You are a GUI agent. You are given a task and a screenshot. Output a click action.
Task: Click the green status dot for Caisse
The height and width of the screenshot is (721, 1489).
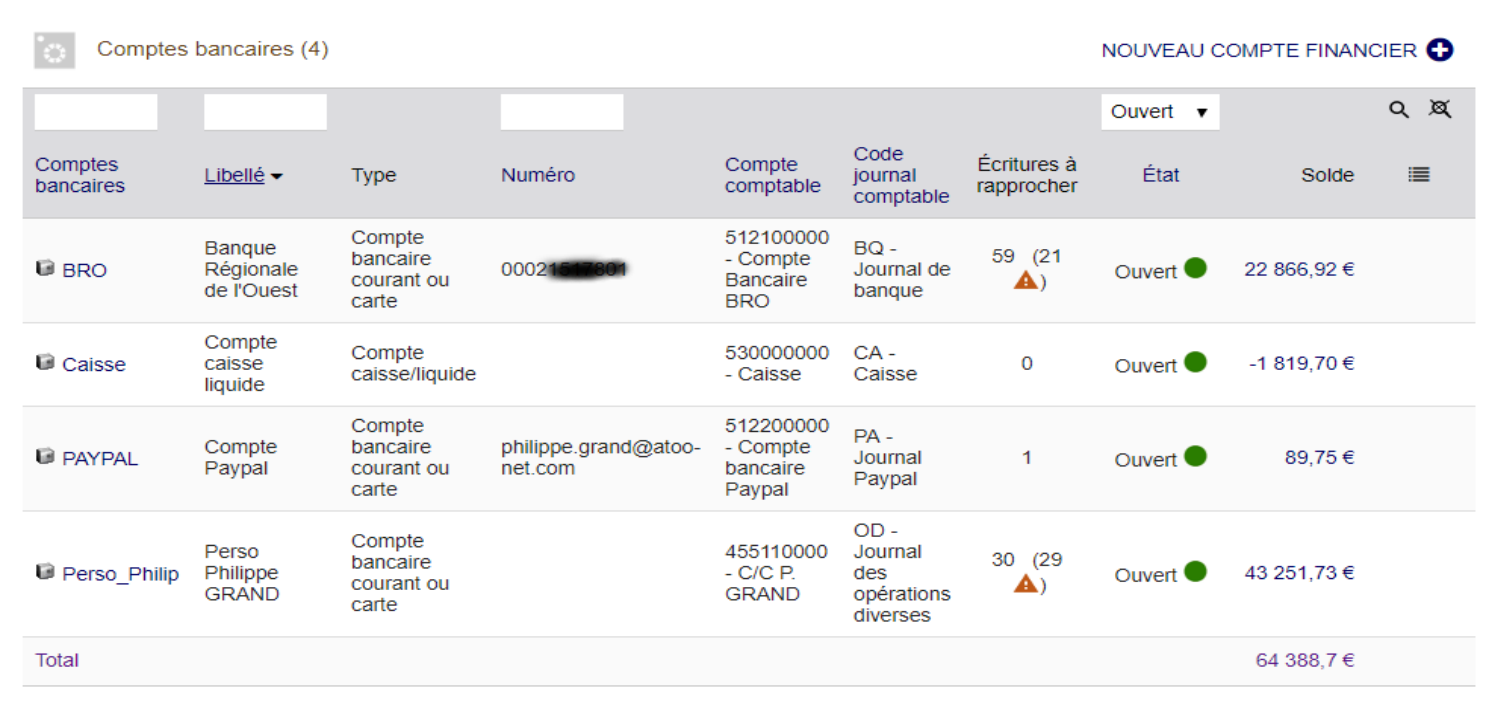(1195, 362)
